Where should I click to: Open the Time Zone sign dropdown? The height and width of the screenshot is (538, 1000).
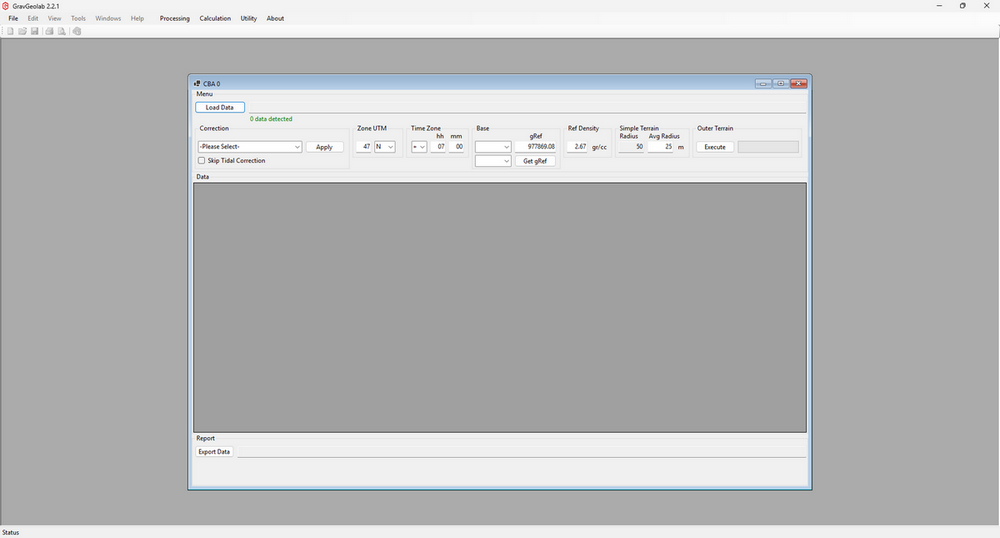pyautogui.click(x=419, y=147)
